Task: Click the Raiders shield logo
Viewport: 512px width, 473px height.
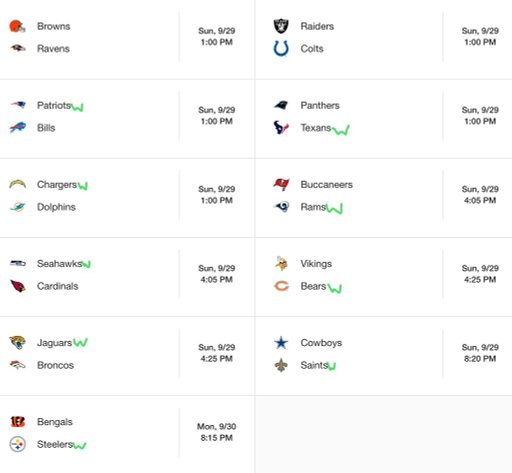Action: pyautogui.click(x=281, y=26)
